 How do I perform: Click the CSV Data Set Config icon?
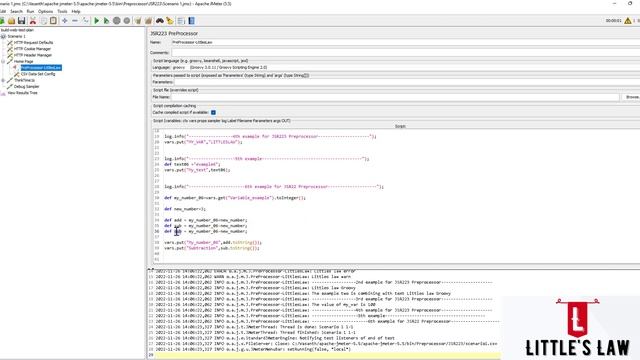point(16,74)
